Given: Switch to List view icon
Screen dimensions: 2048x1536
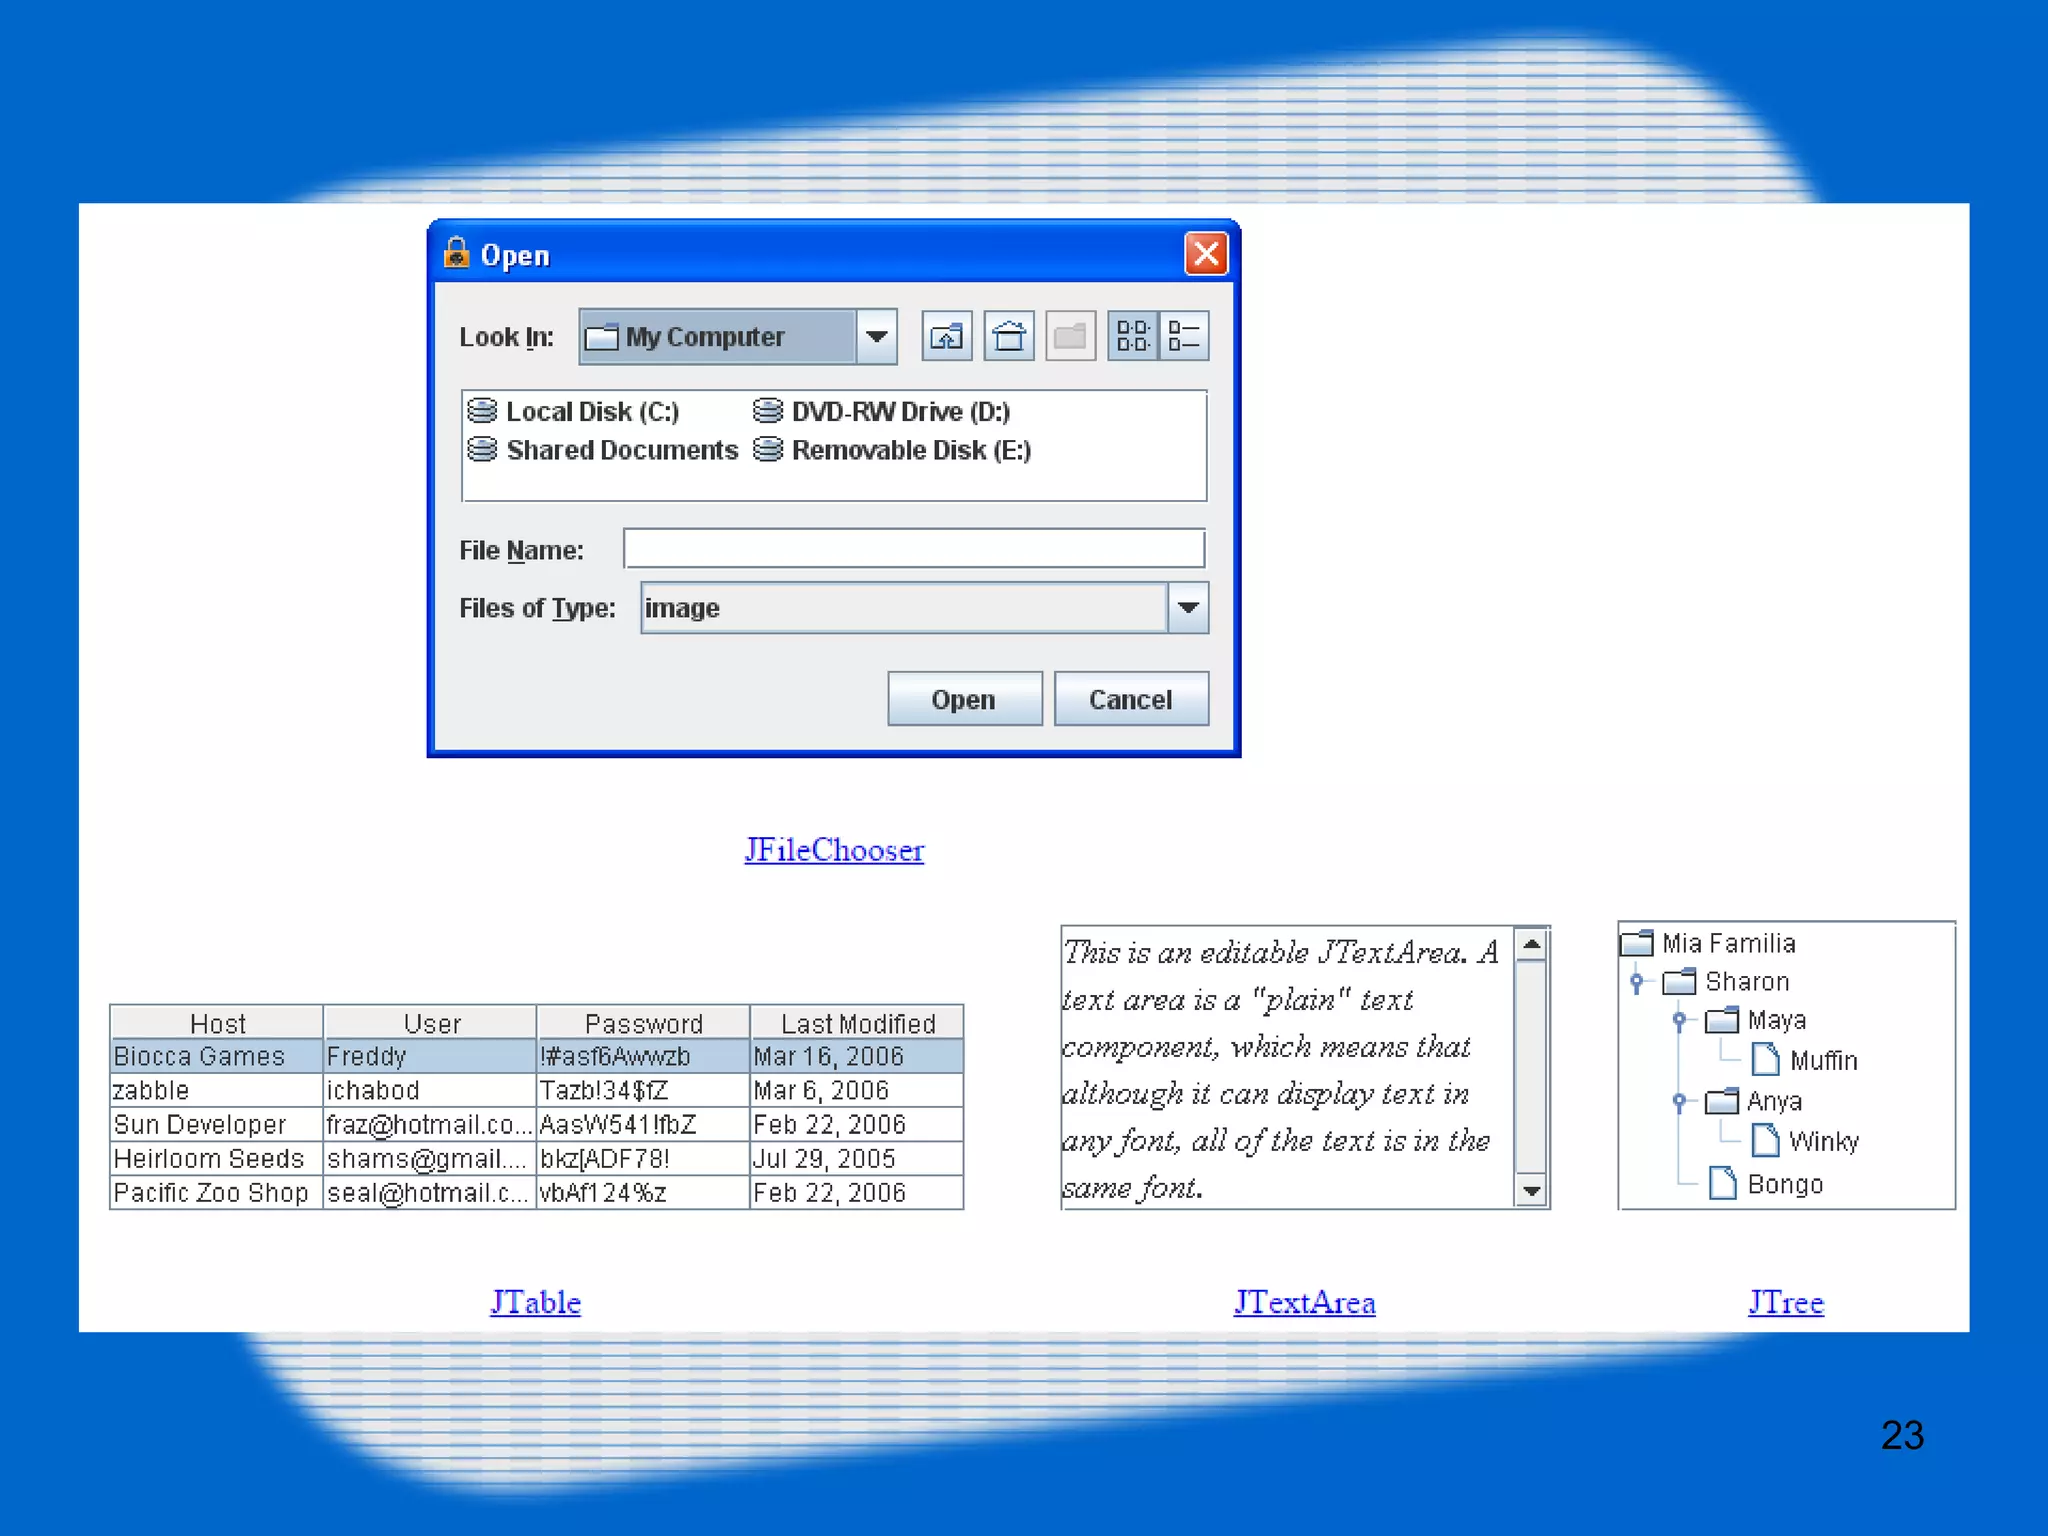Looking at the screenshot, I should (1132, 336).
